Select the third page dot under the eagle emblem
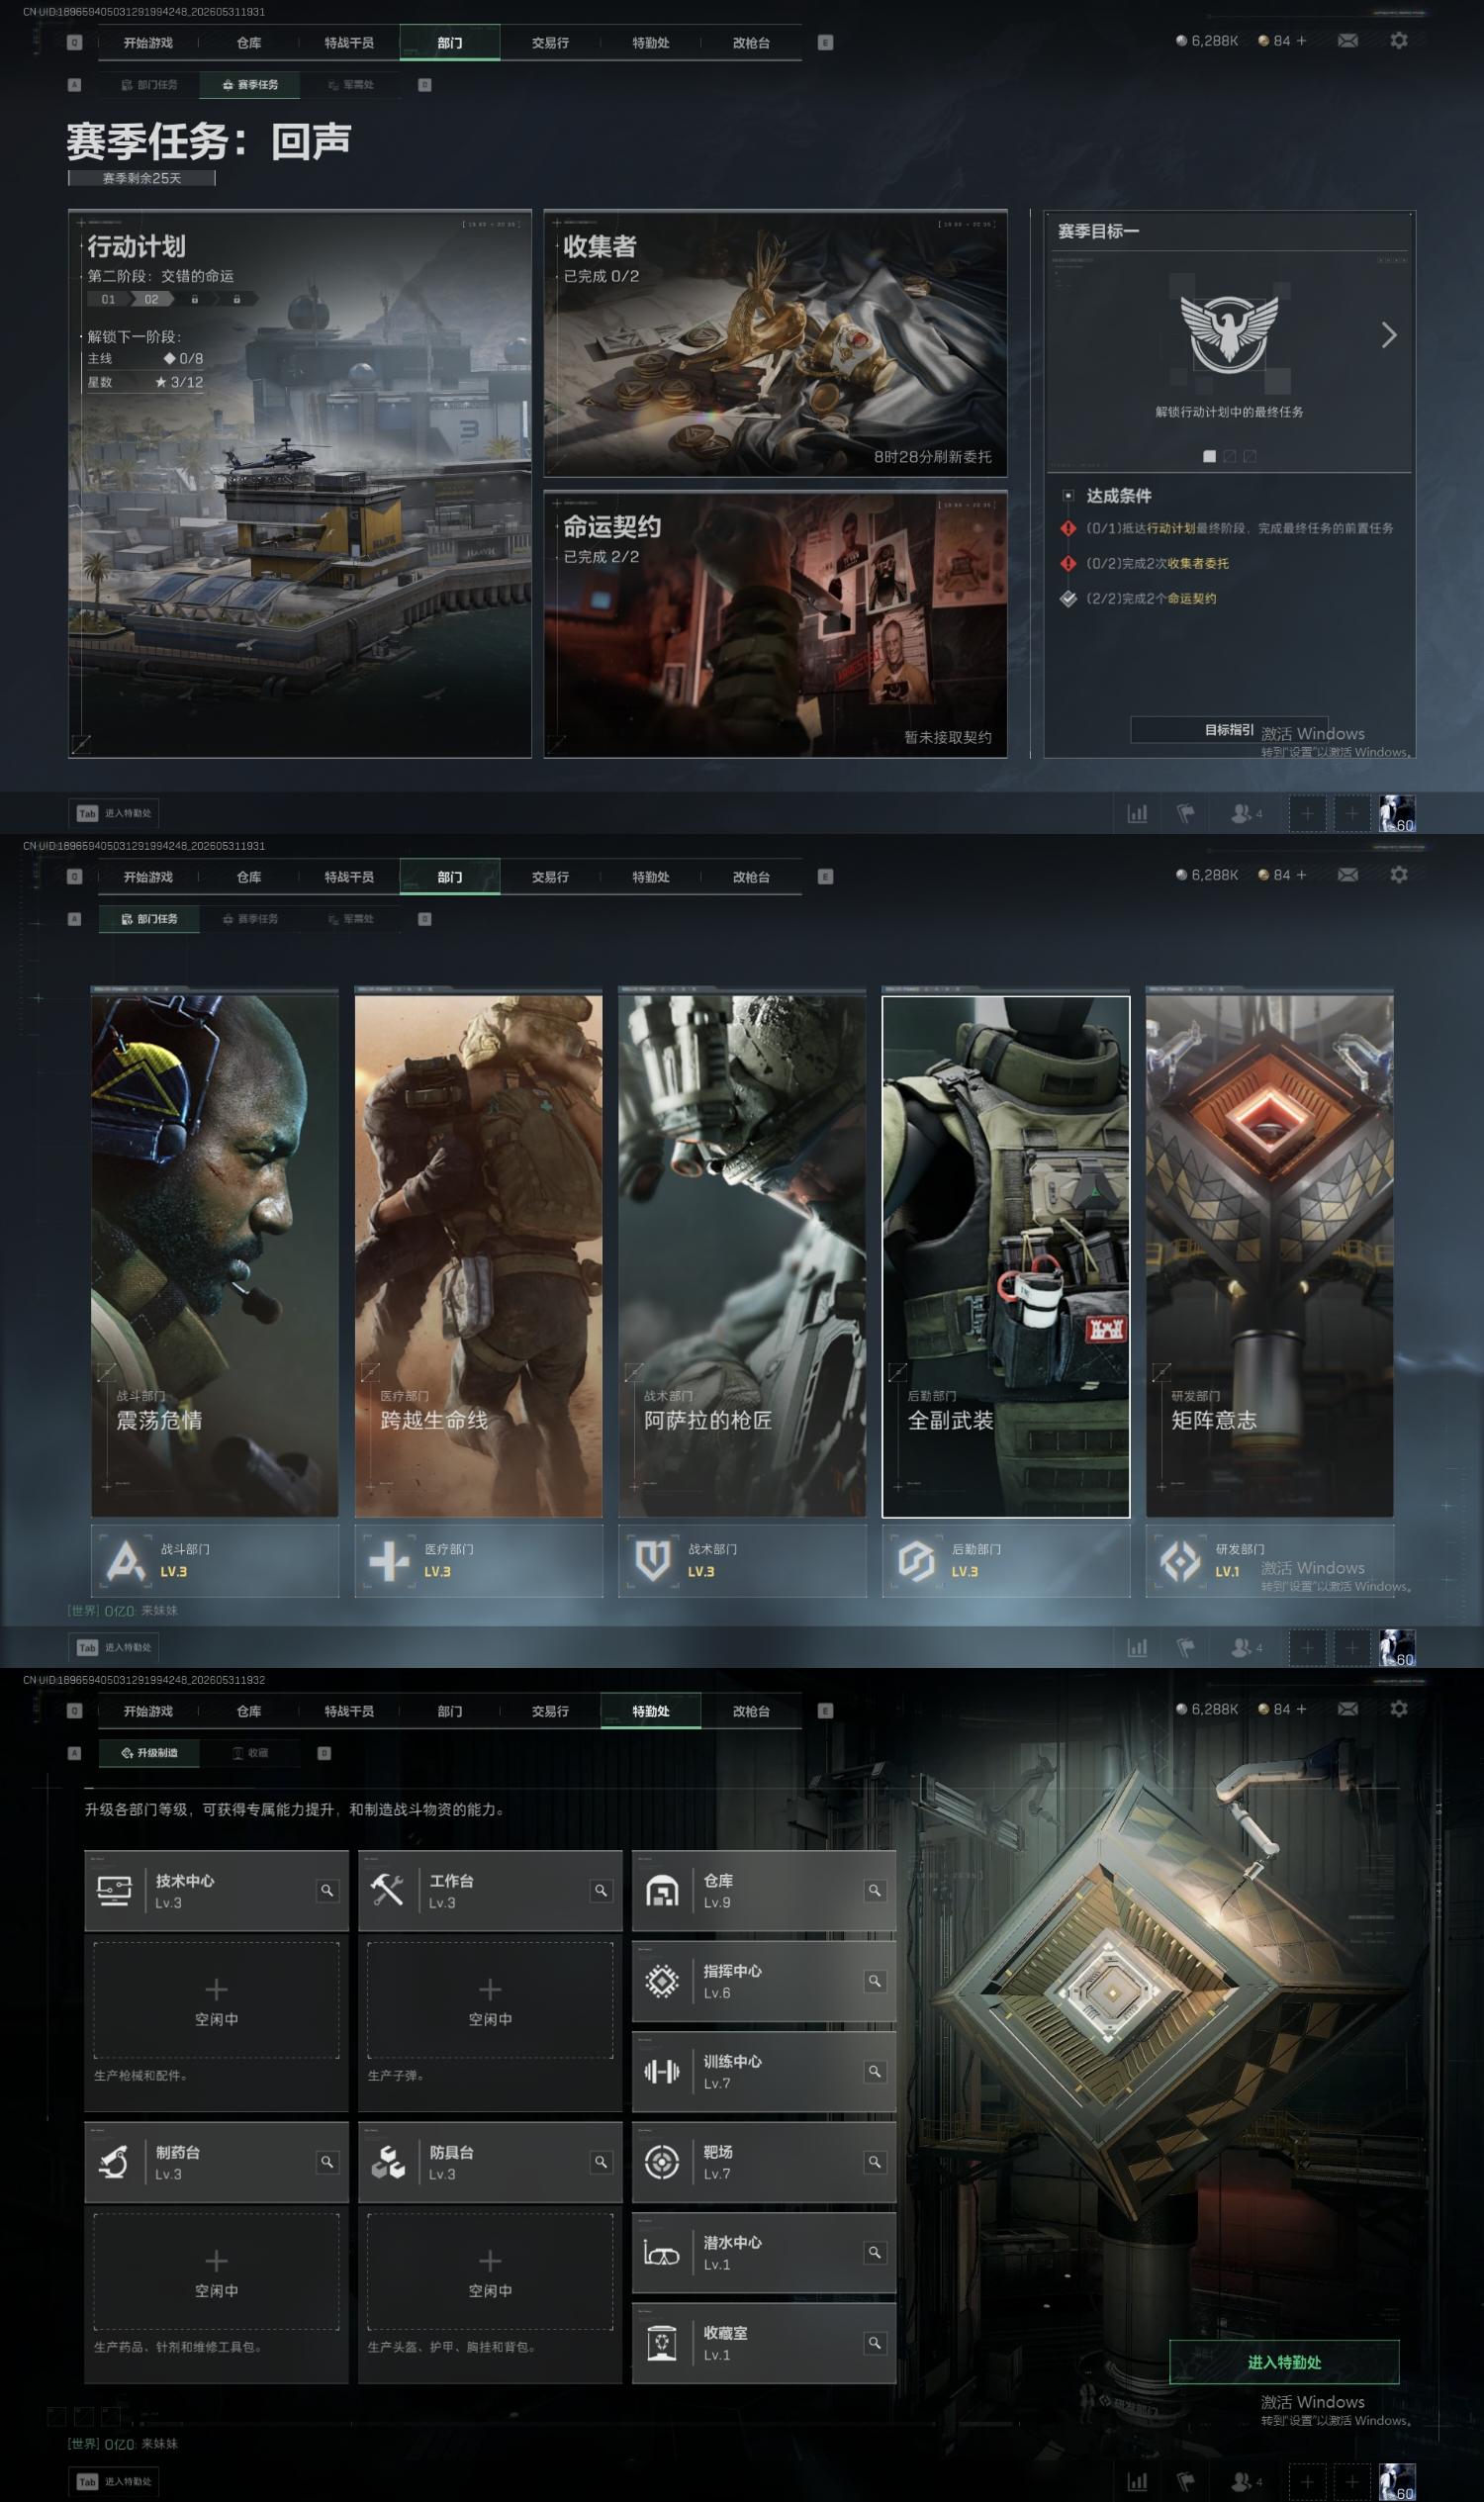The image size is (1484, 2502). (1250, 456)
